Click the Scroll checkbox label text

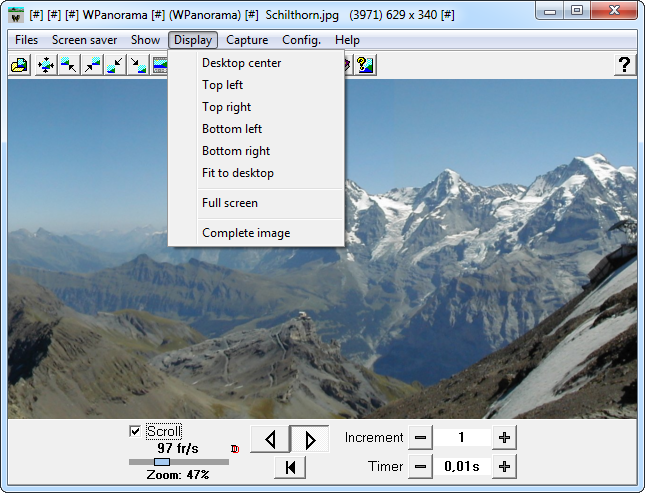(163, 431)
